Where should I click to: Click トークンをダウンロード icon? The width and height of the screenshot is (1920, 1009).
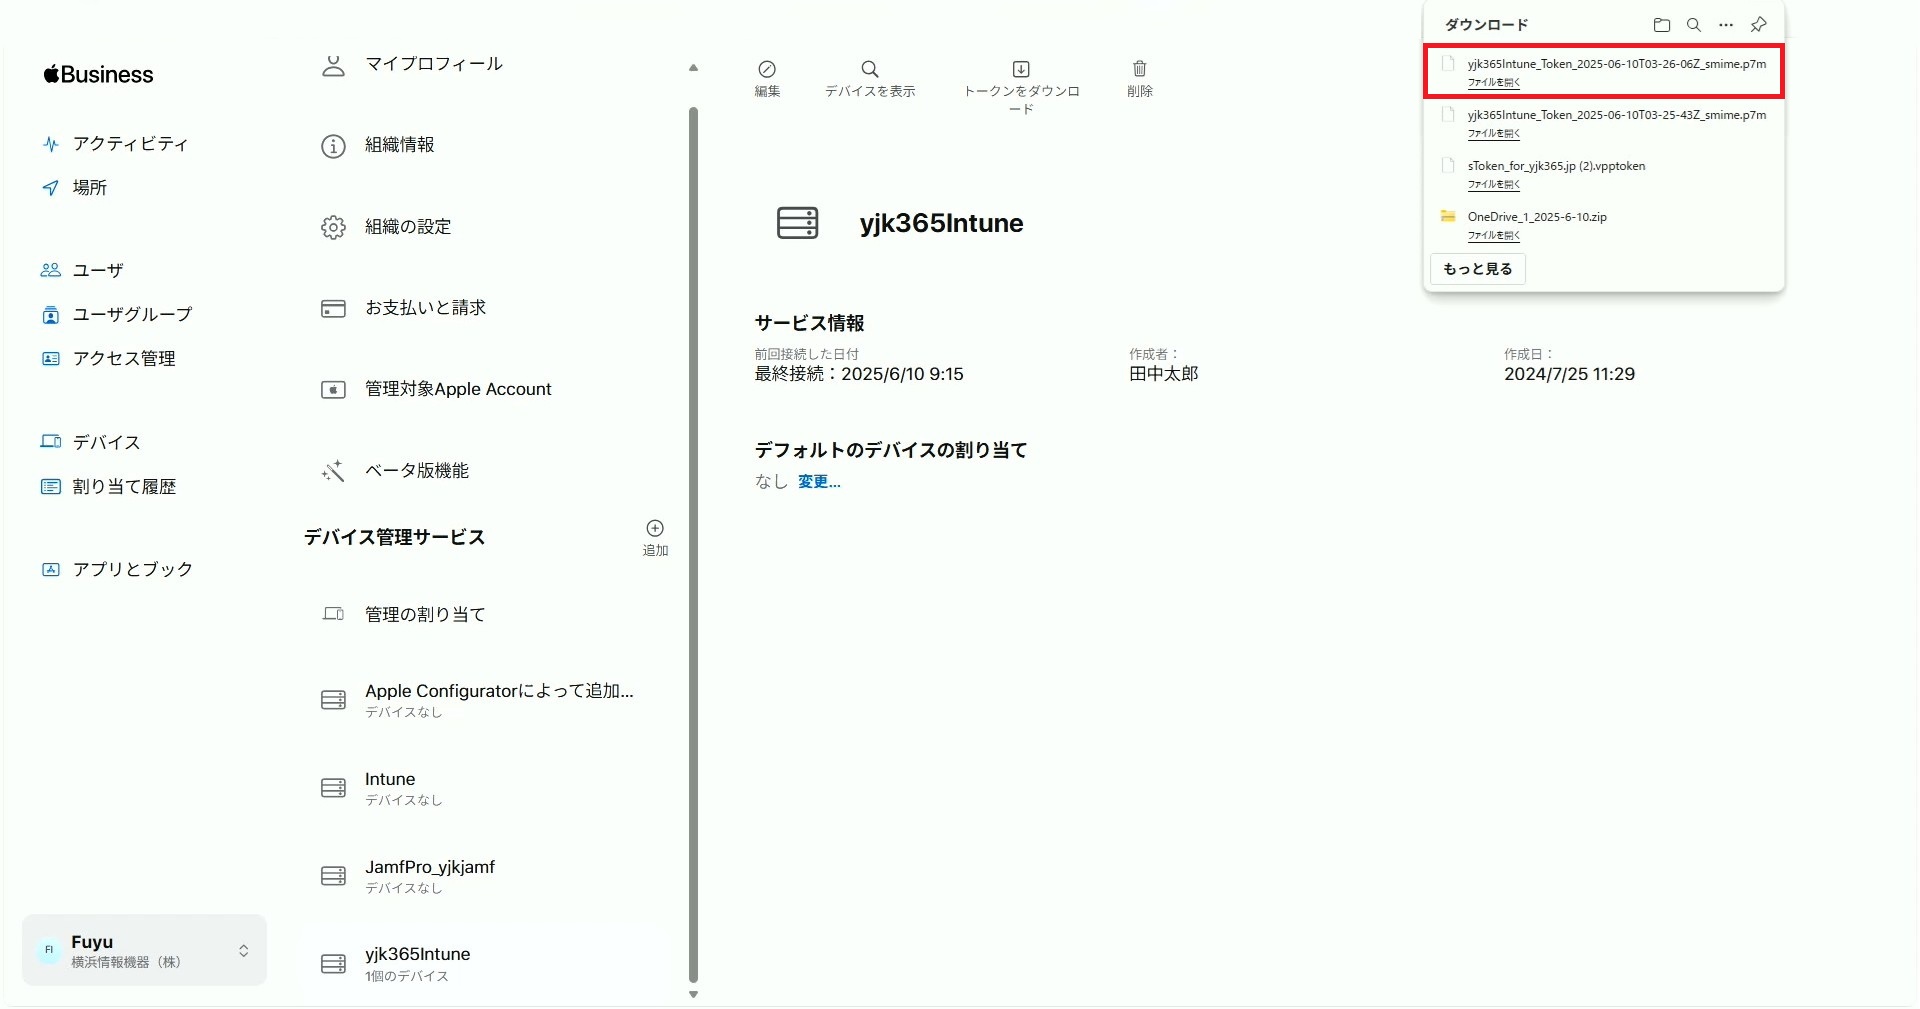pos(1021,69)
